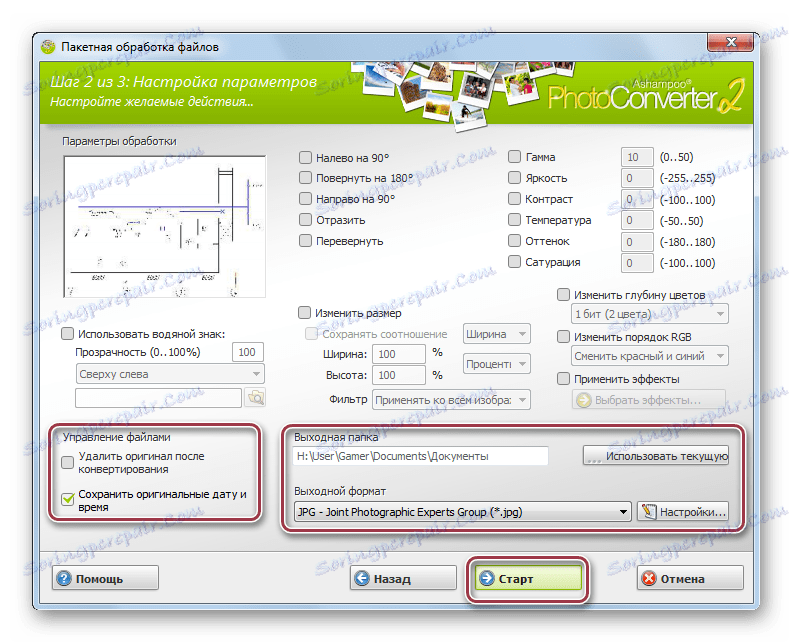
Task: Check "Удалить оригинал после конвертирования"
Action: pyautogui.click(x=67, y=462)
